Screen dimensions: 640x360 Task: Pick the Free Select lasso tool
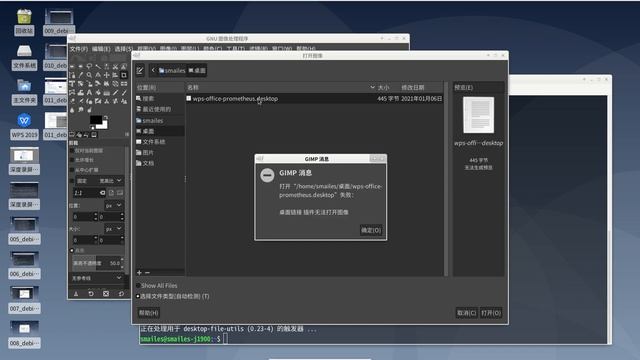click(x=89, y=66)
